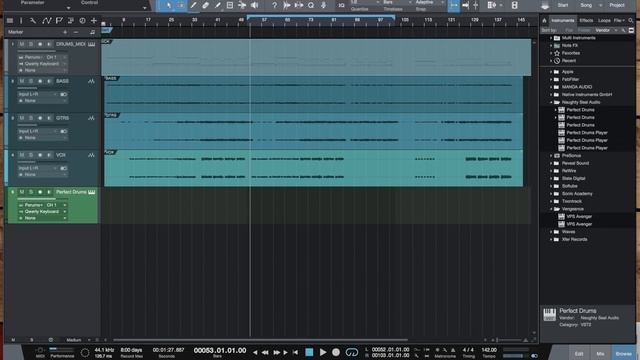Choose the Mute tool in toolbar
Viewport: 640px width, 360px height.
click(230, 5)
